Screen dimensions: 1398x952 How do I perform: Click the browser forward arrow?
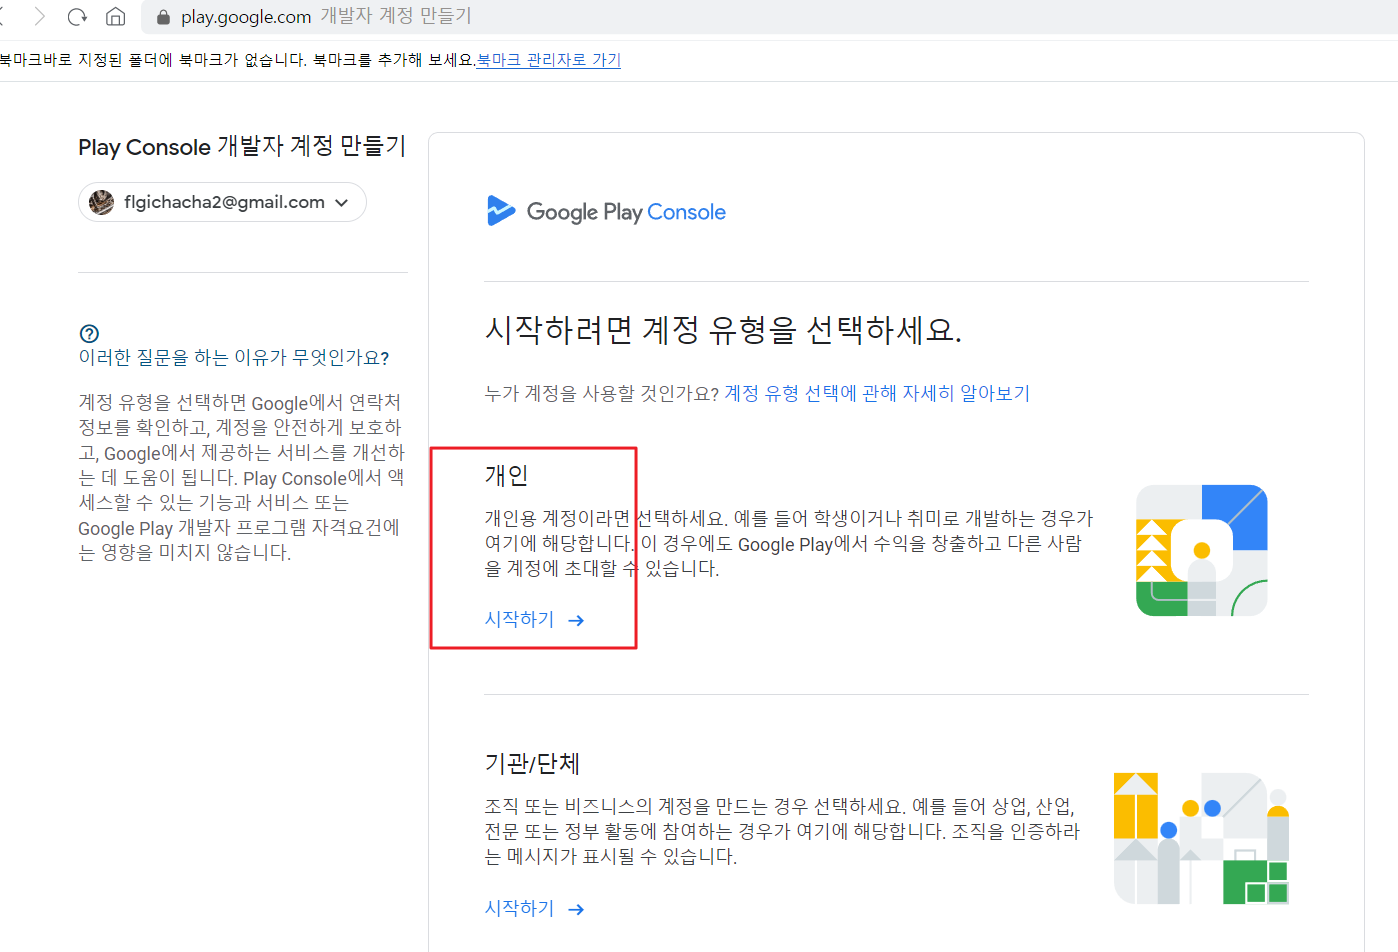[39, 16]
